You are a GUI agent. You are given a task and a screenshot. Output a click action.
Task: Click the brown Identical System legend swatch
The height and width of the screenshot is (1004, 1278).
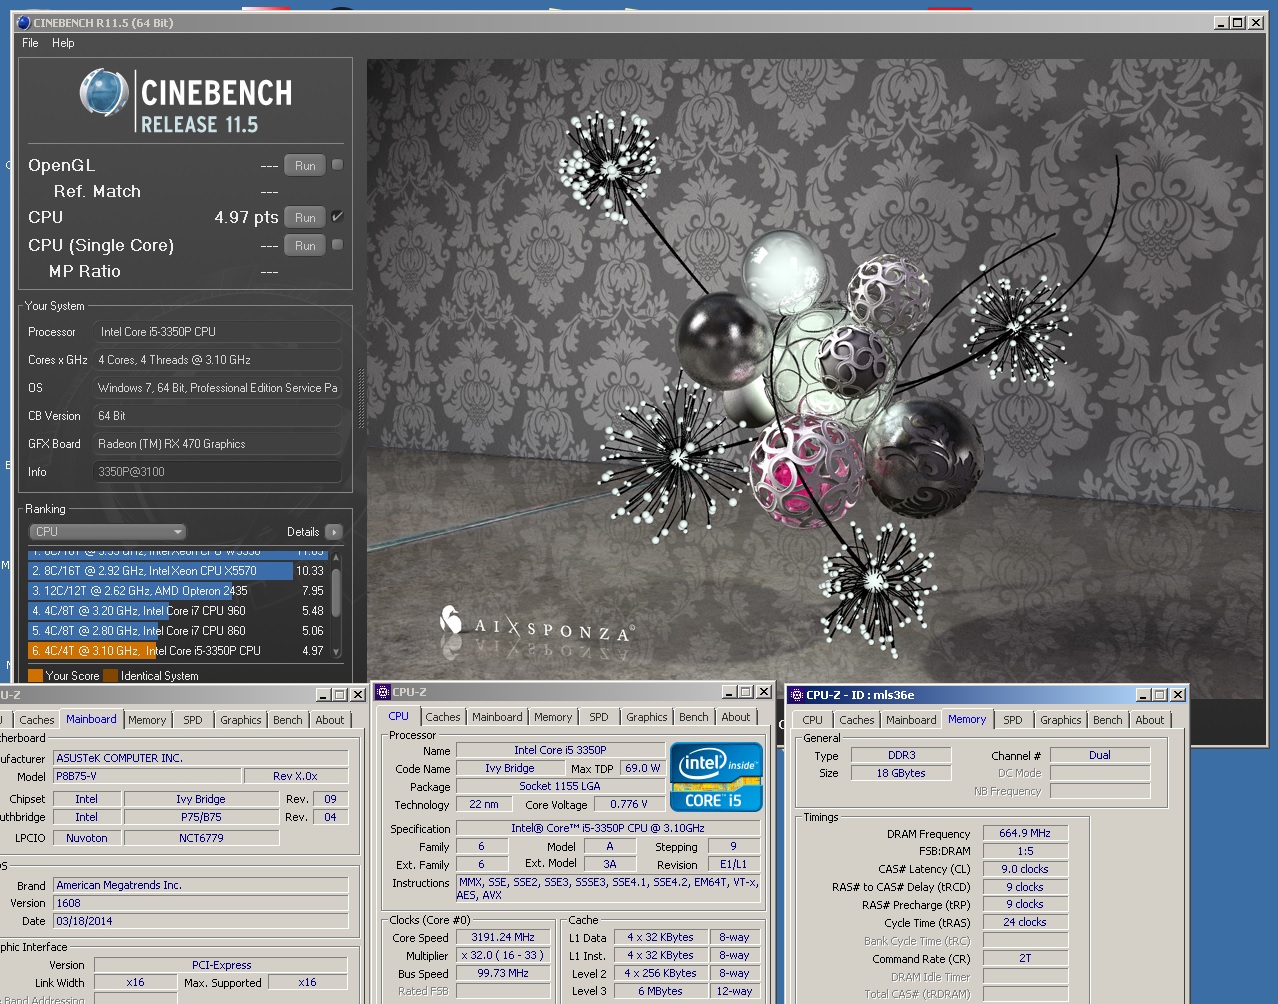tap(110, 676)
